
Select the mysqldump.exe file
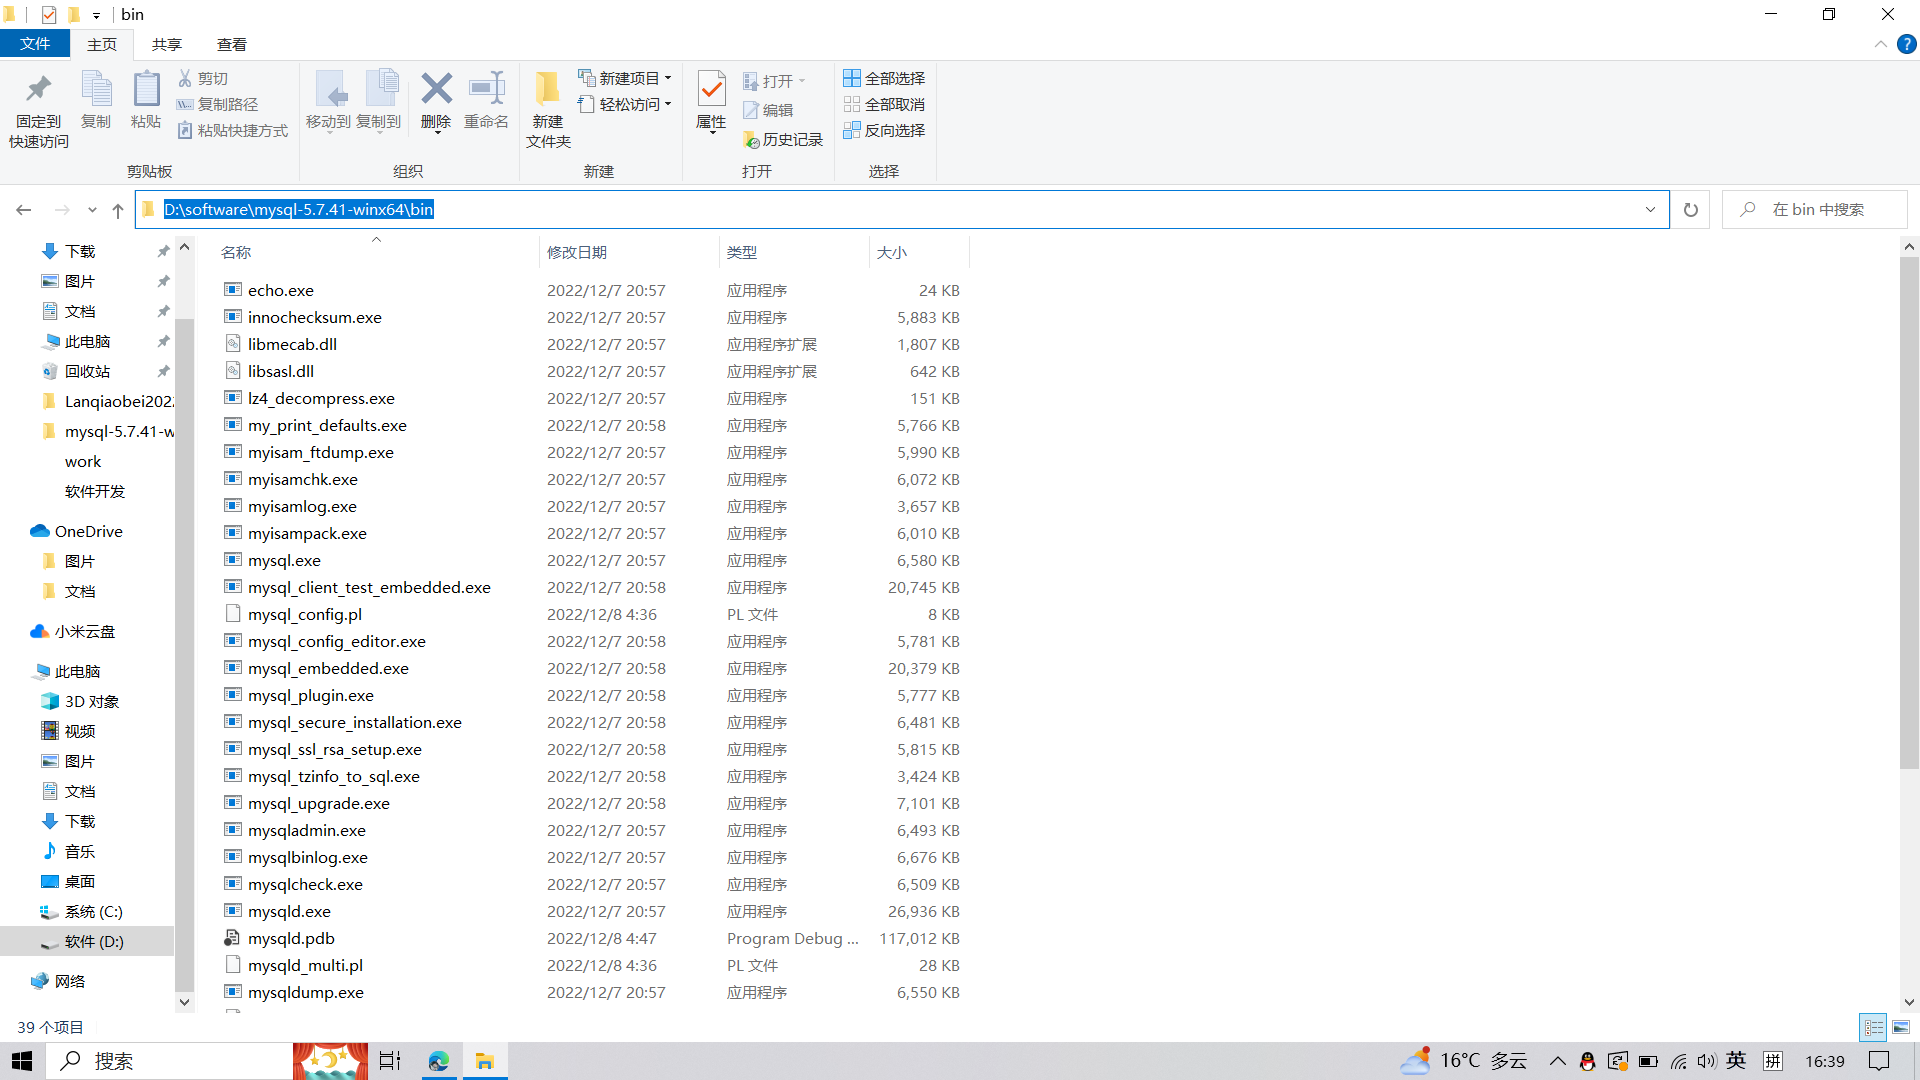pyautogui.click(x=305, y=992)
